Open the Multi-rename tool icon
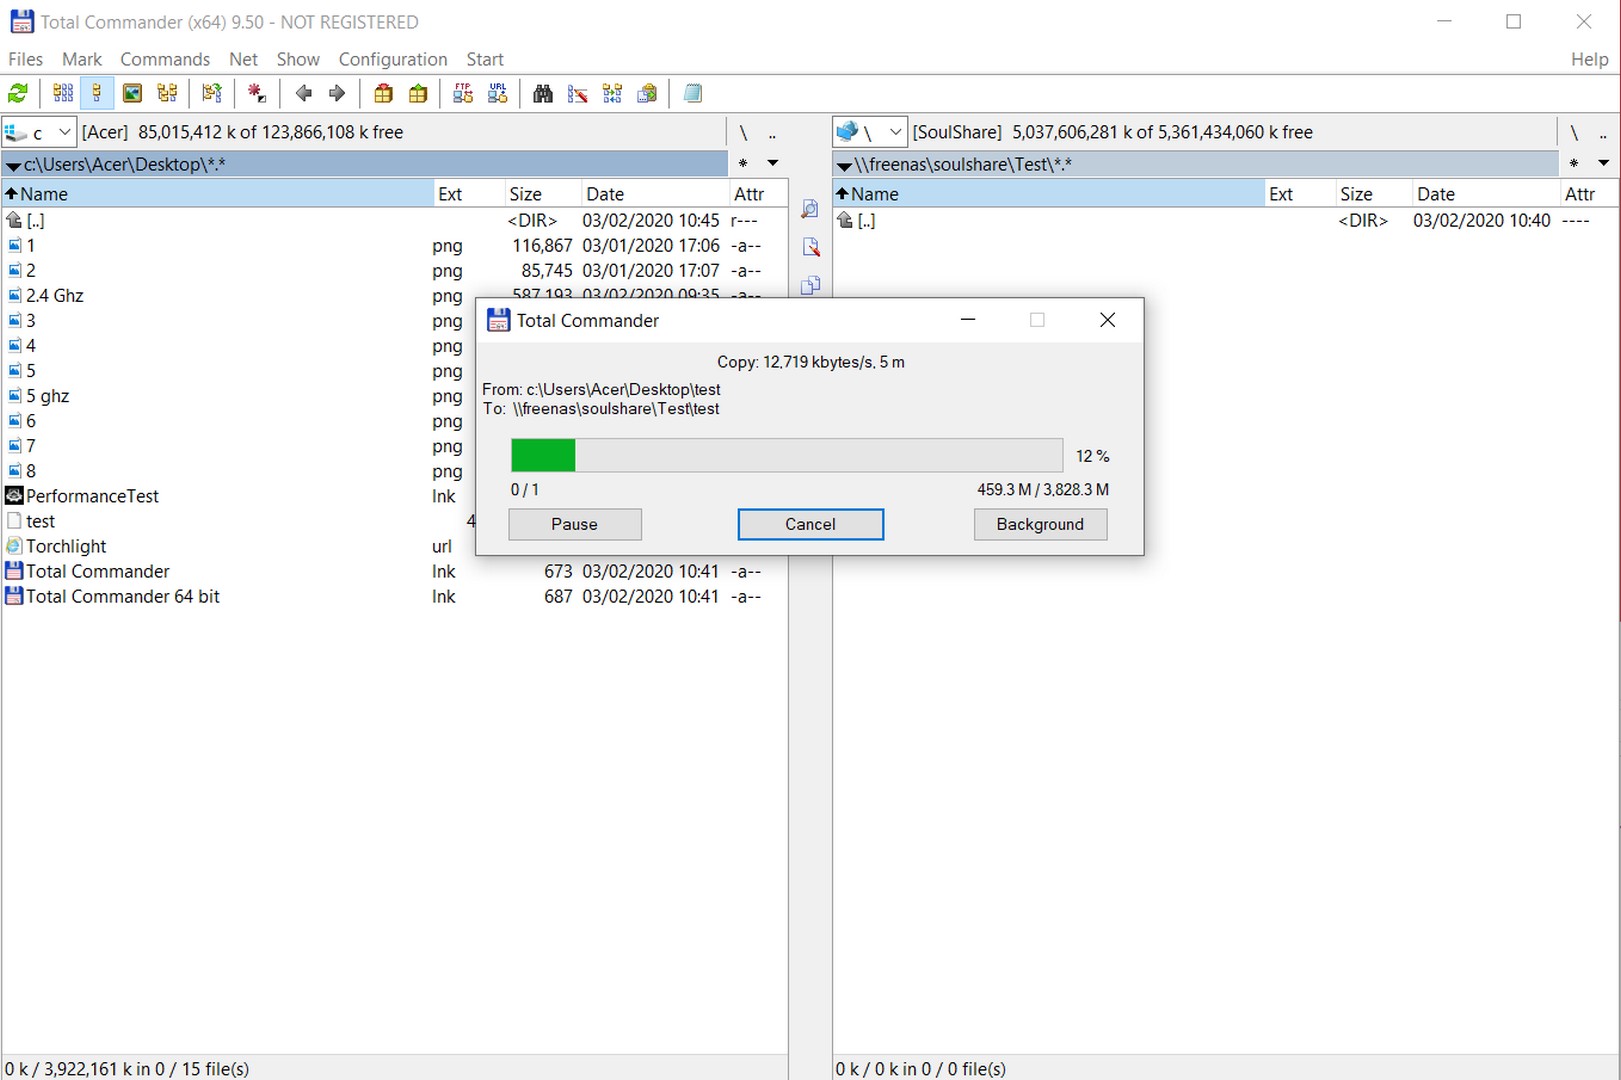This screenshot has height=1080, width=1621. point(577,93)
